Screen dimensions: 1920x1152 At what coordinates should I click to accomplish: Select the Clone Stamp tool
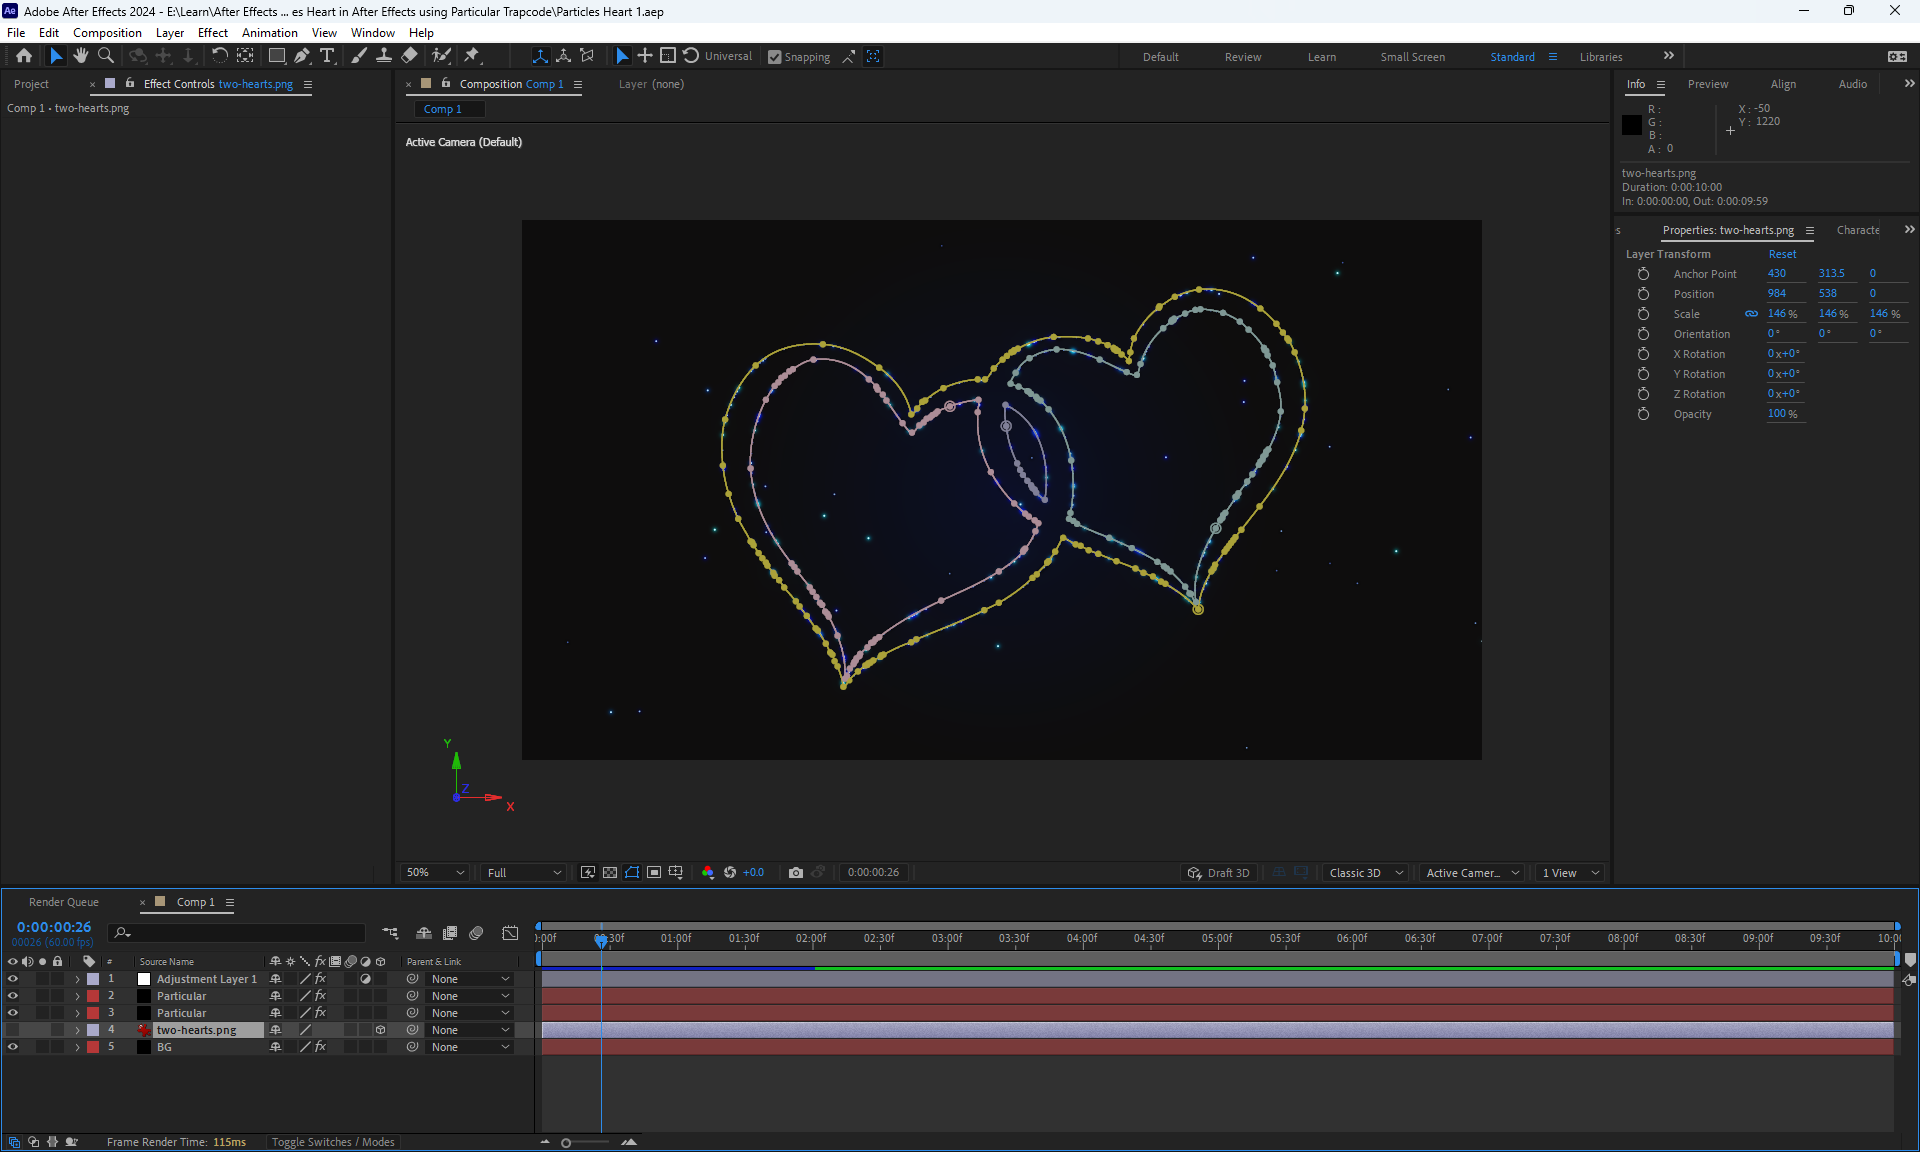pos(384,56)
